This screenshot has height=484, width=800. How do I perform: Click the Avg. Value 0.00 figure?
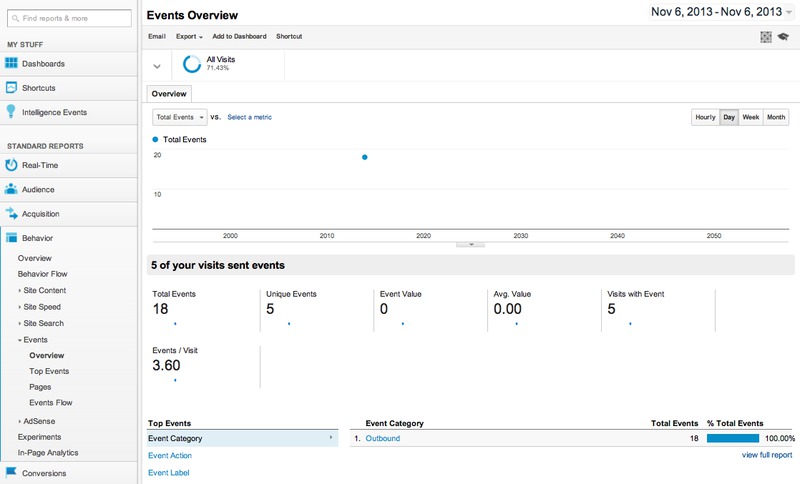coord(508,309)
